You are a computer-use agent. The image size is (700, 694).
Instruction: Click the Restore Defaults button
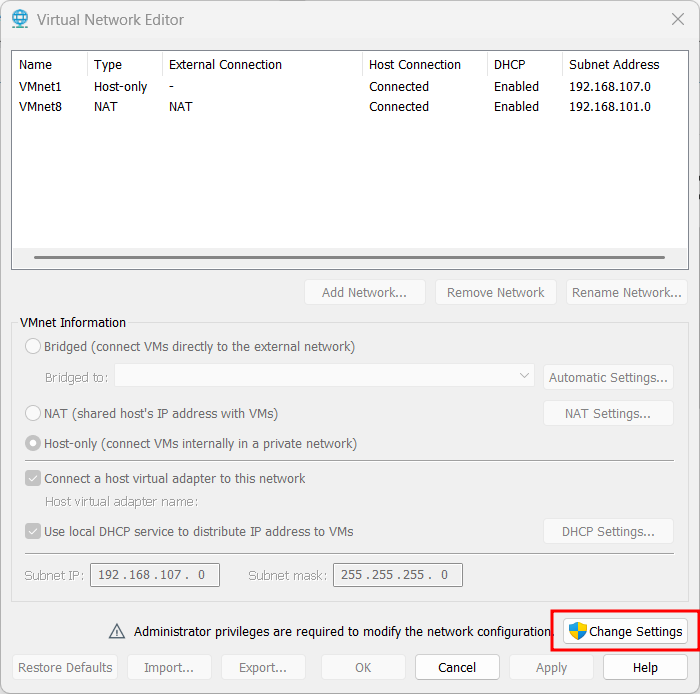point(65,667)
